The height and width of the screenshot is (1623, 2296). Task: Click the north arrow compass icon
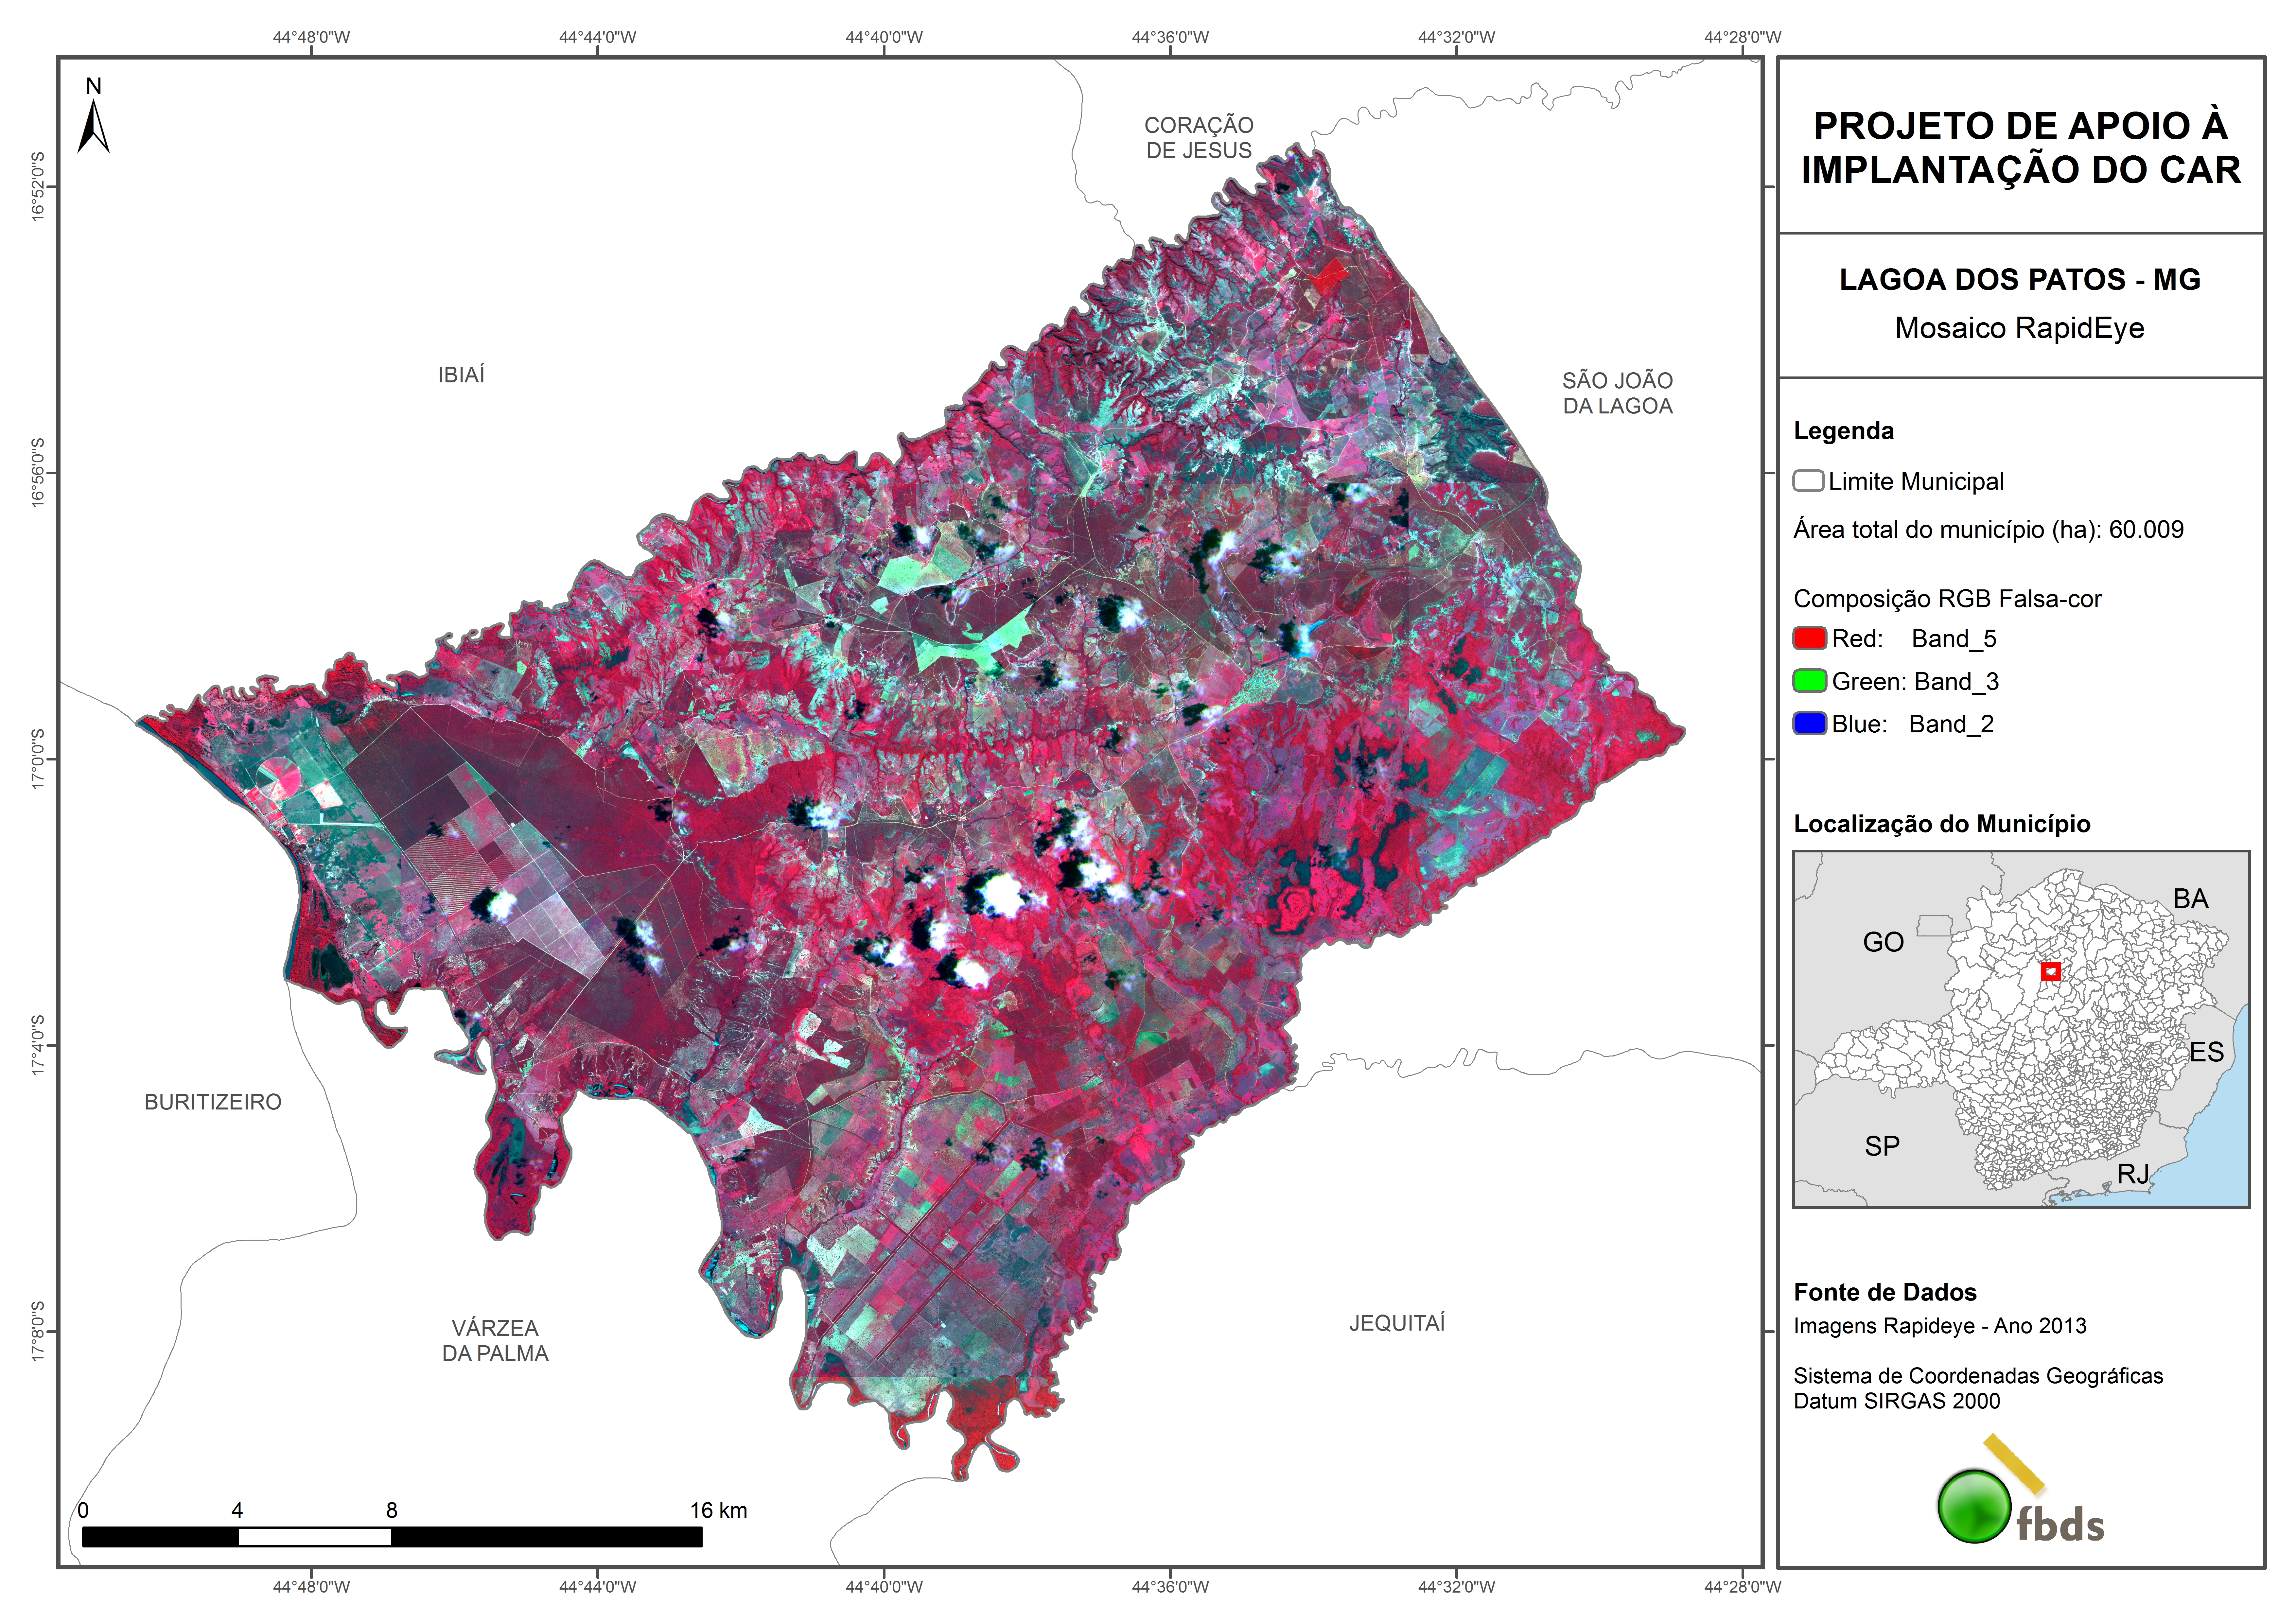point(93,127)
